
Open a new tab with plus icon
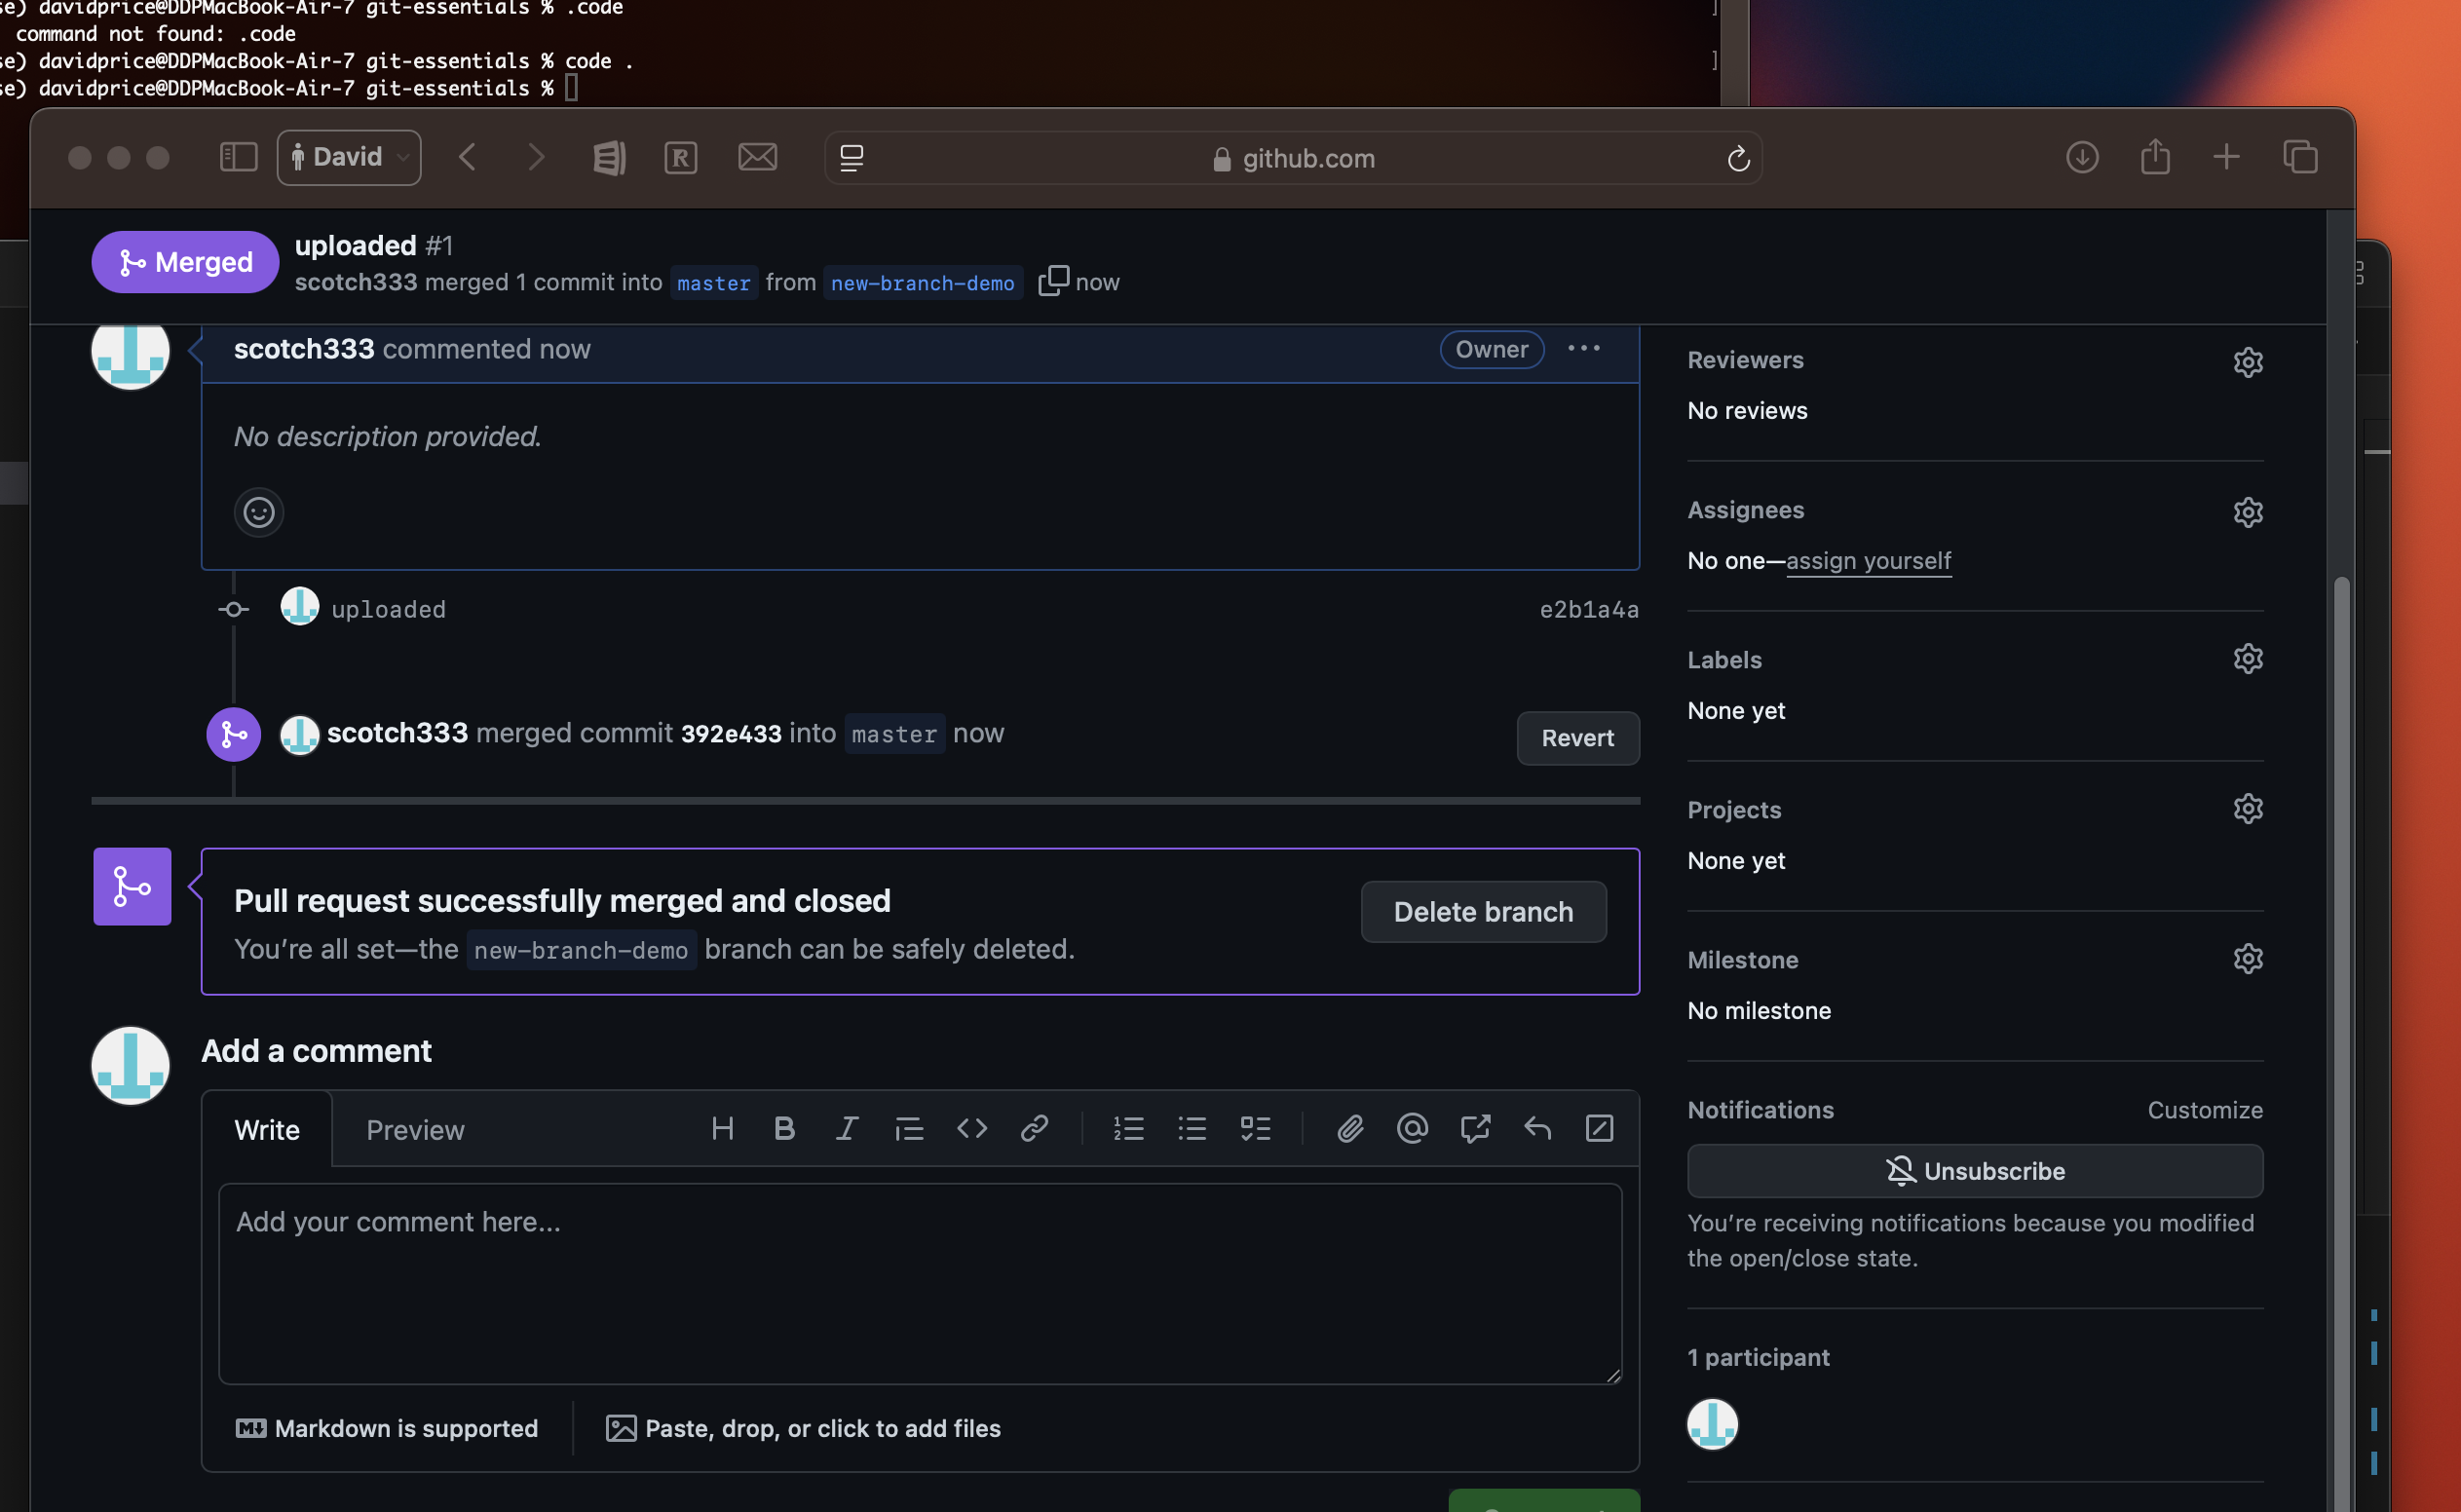coord(2226,157)
